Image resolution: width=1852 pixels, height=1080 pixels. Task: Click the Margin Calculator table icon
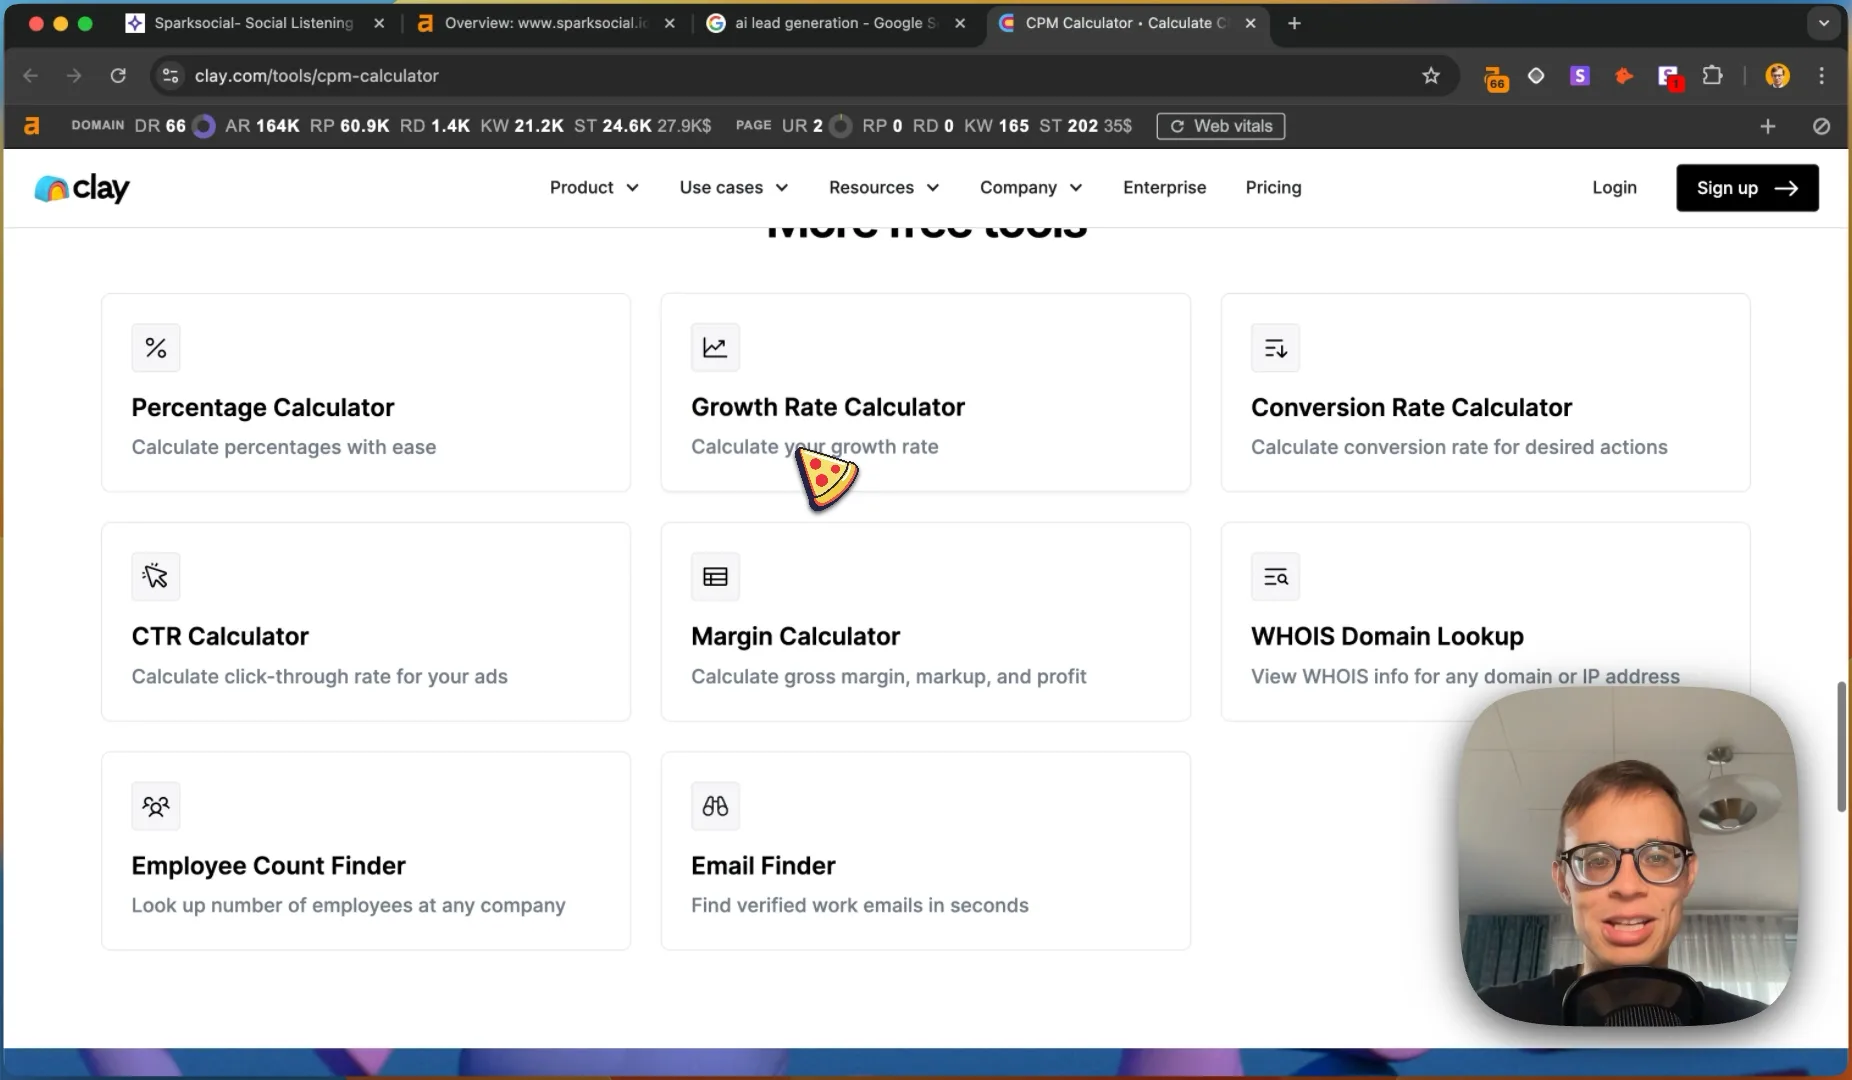(715, 576)
